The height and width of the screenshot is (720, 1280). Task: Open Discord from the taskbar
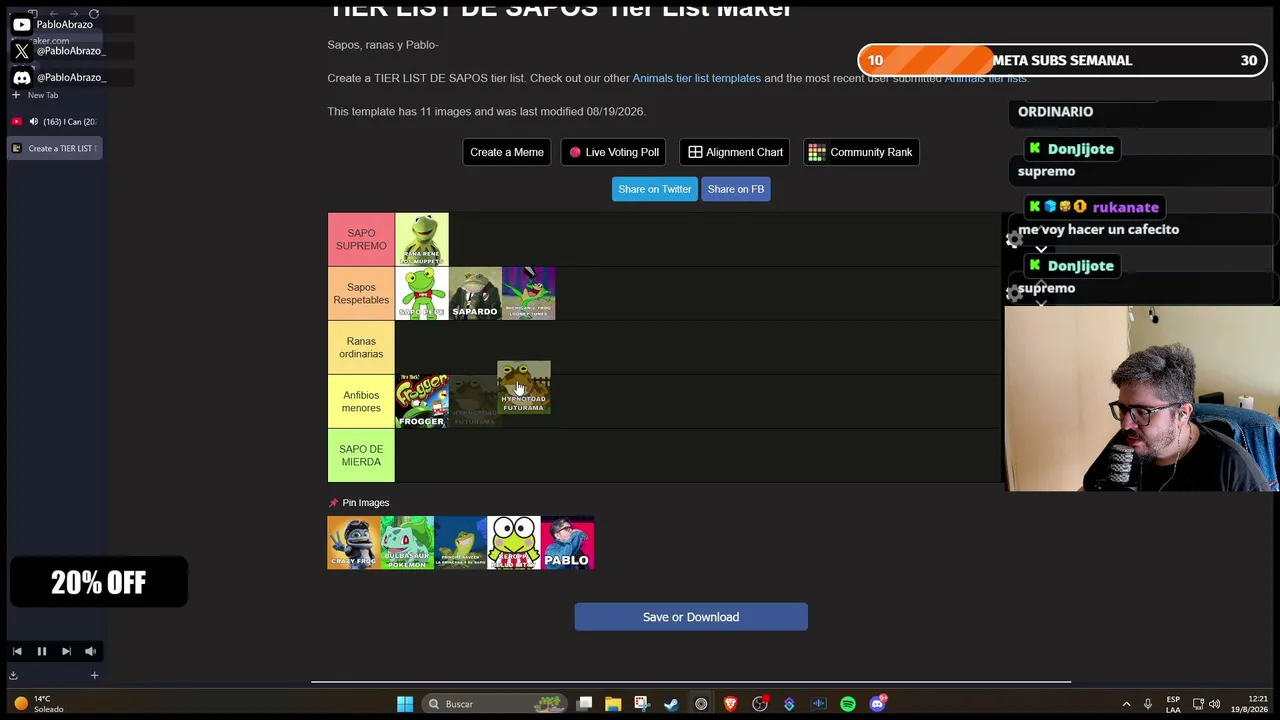877,704
